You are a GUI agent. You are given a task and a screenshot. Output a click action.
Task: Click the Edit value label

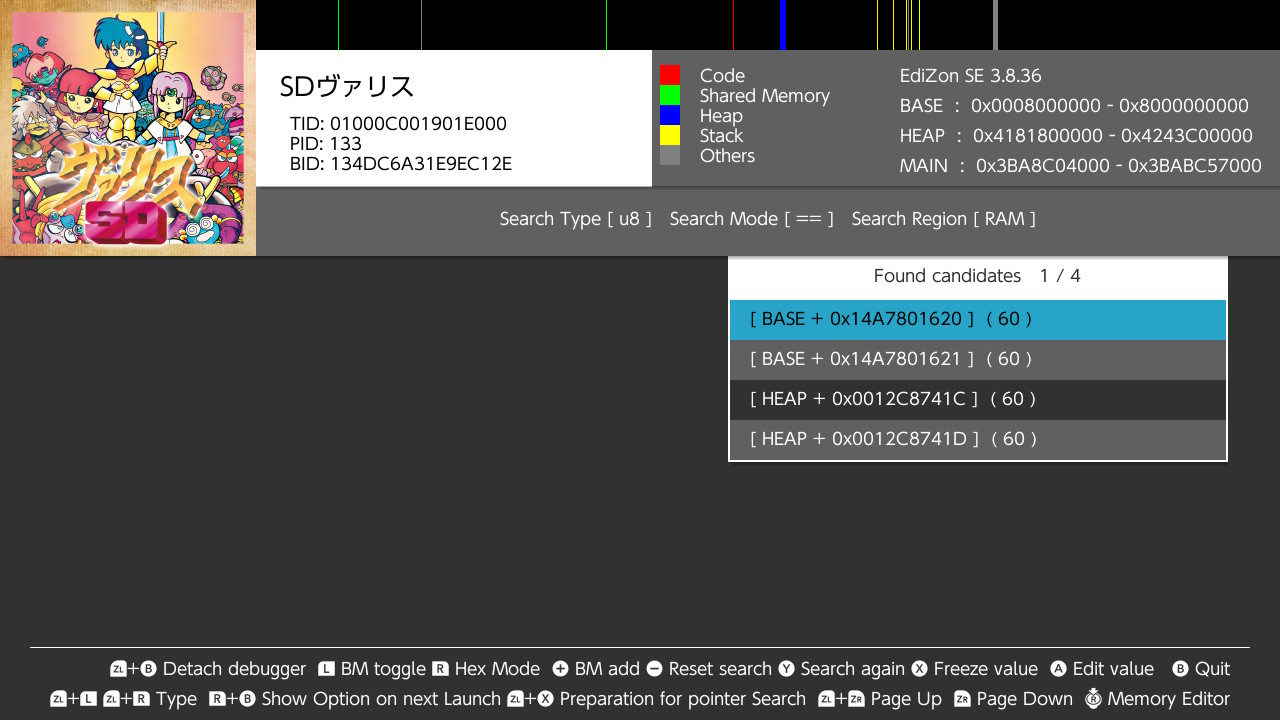pyautogui.click(x=1113, y=669)
